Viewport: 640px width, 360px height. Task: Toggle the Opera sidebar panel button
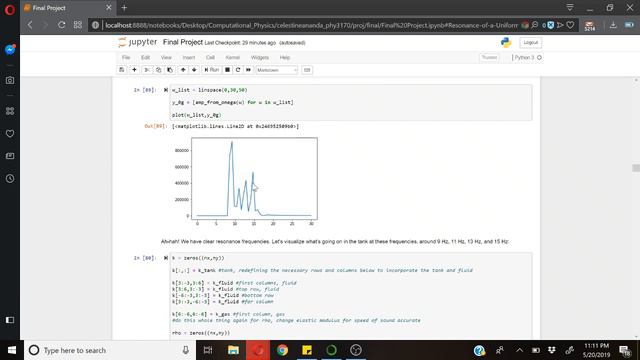10,320
